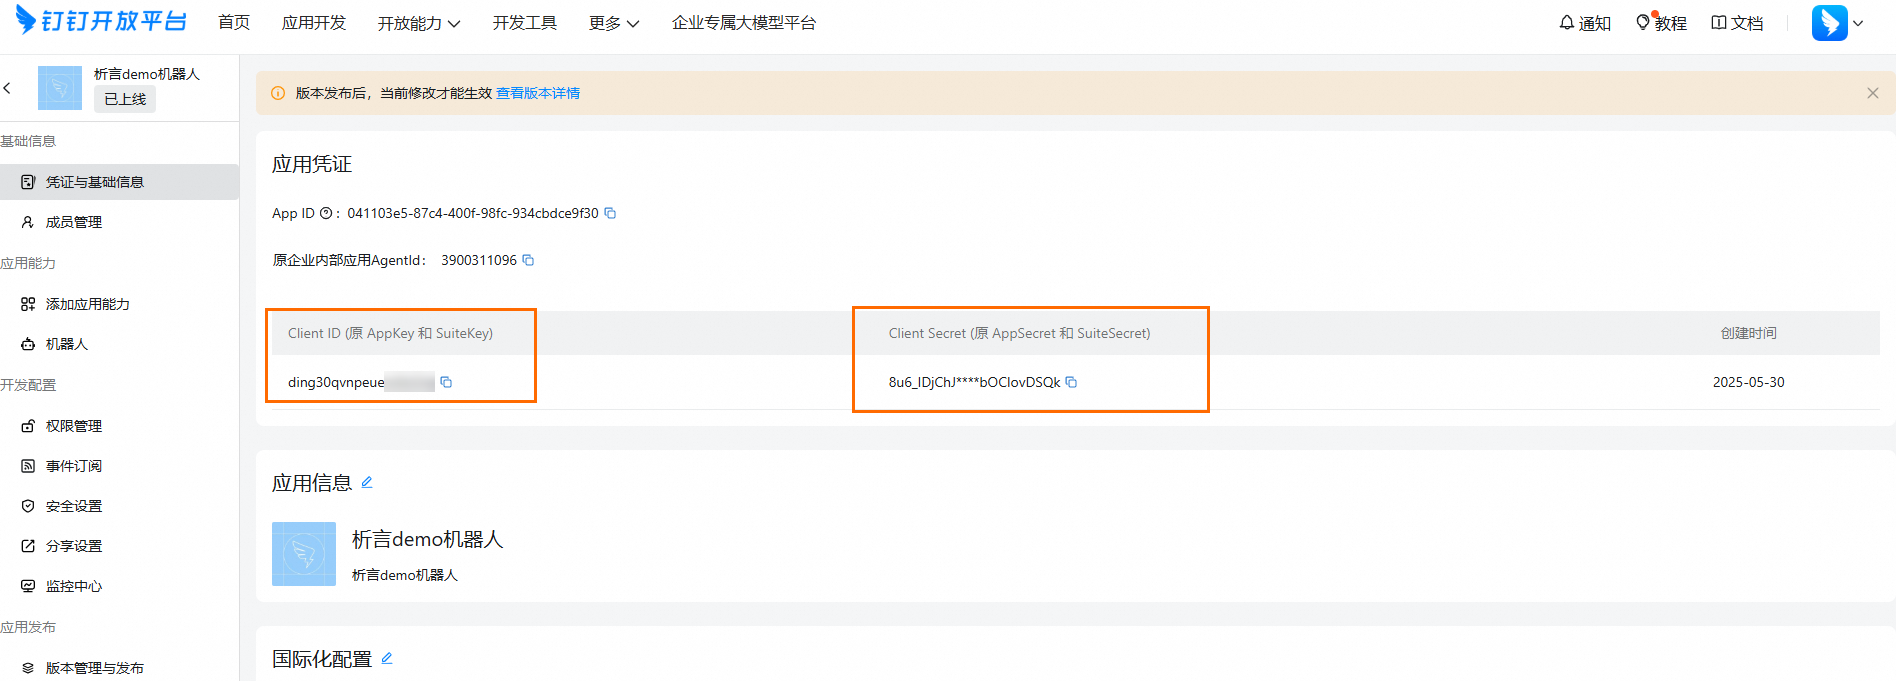This screenshot has height=681, width=1896.
Task: Click the 创建时间 column header
Action: [1749, 333]
